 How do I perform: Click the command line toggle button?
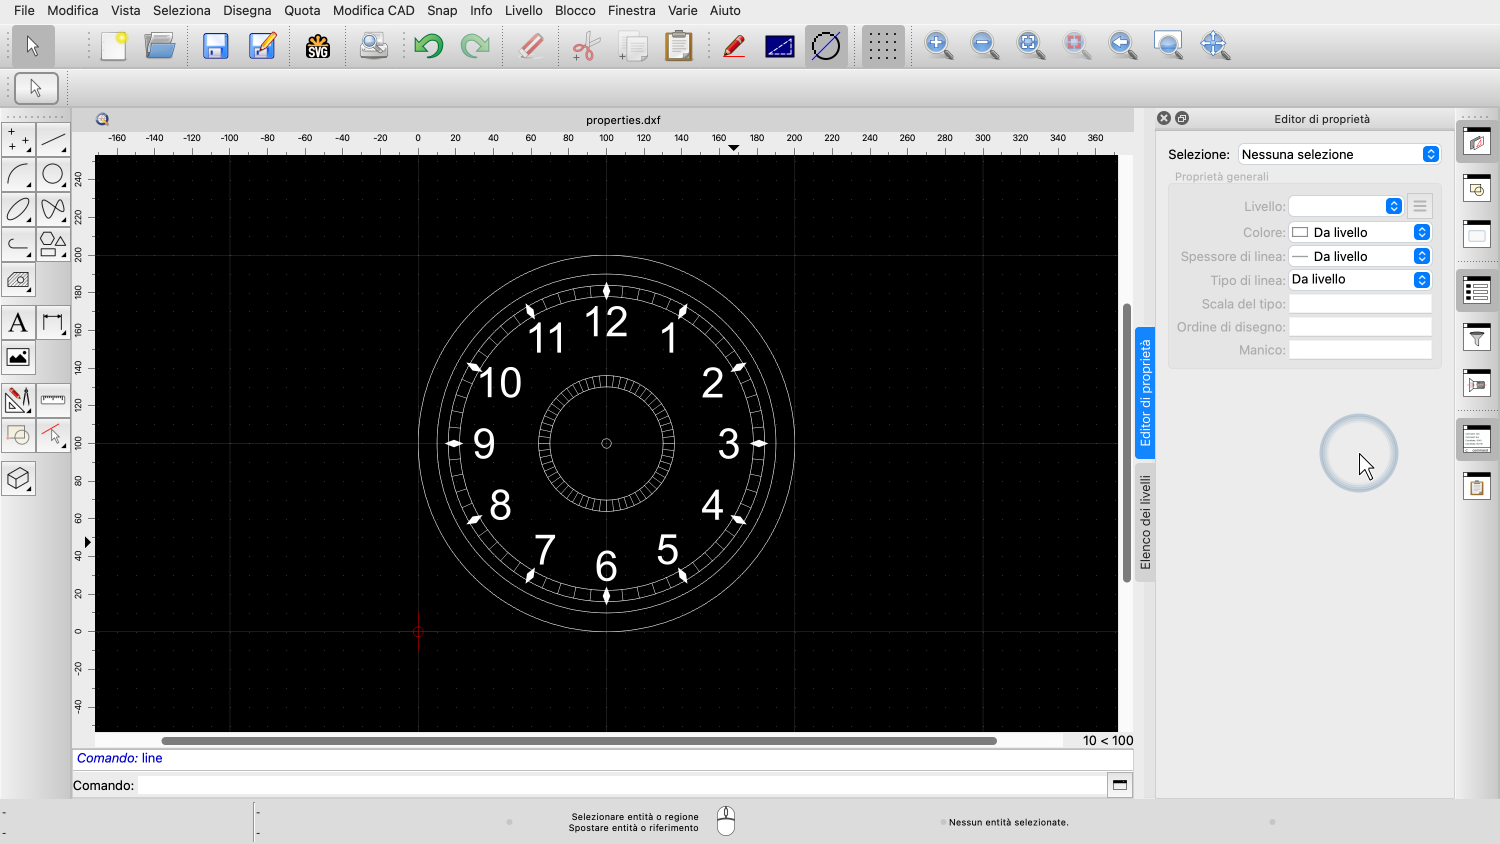pyautogui.click(x=1120, y=785)
